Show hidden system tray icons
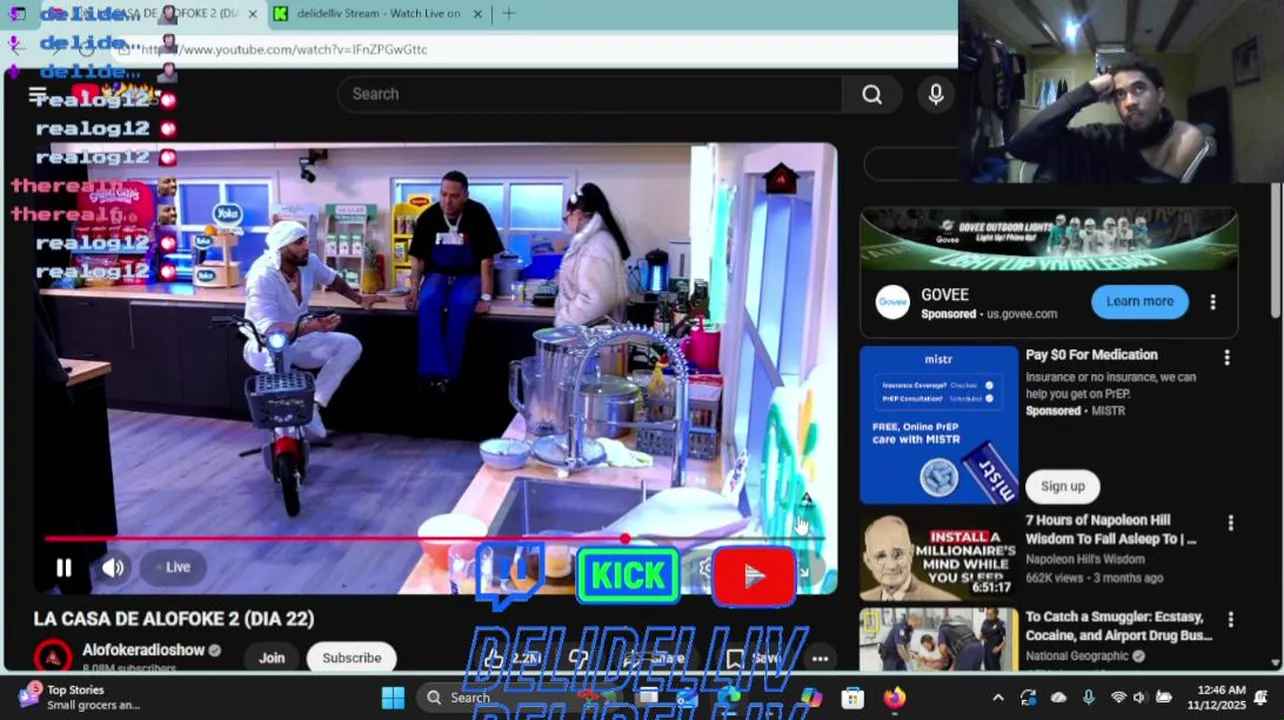Screen dimensions: 1284x720 (x=998, y=698)
